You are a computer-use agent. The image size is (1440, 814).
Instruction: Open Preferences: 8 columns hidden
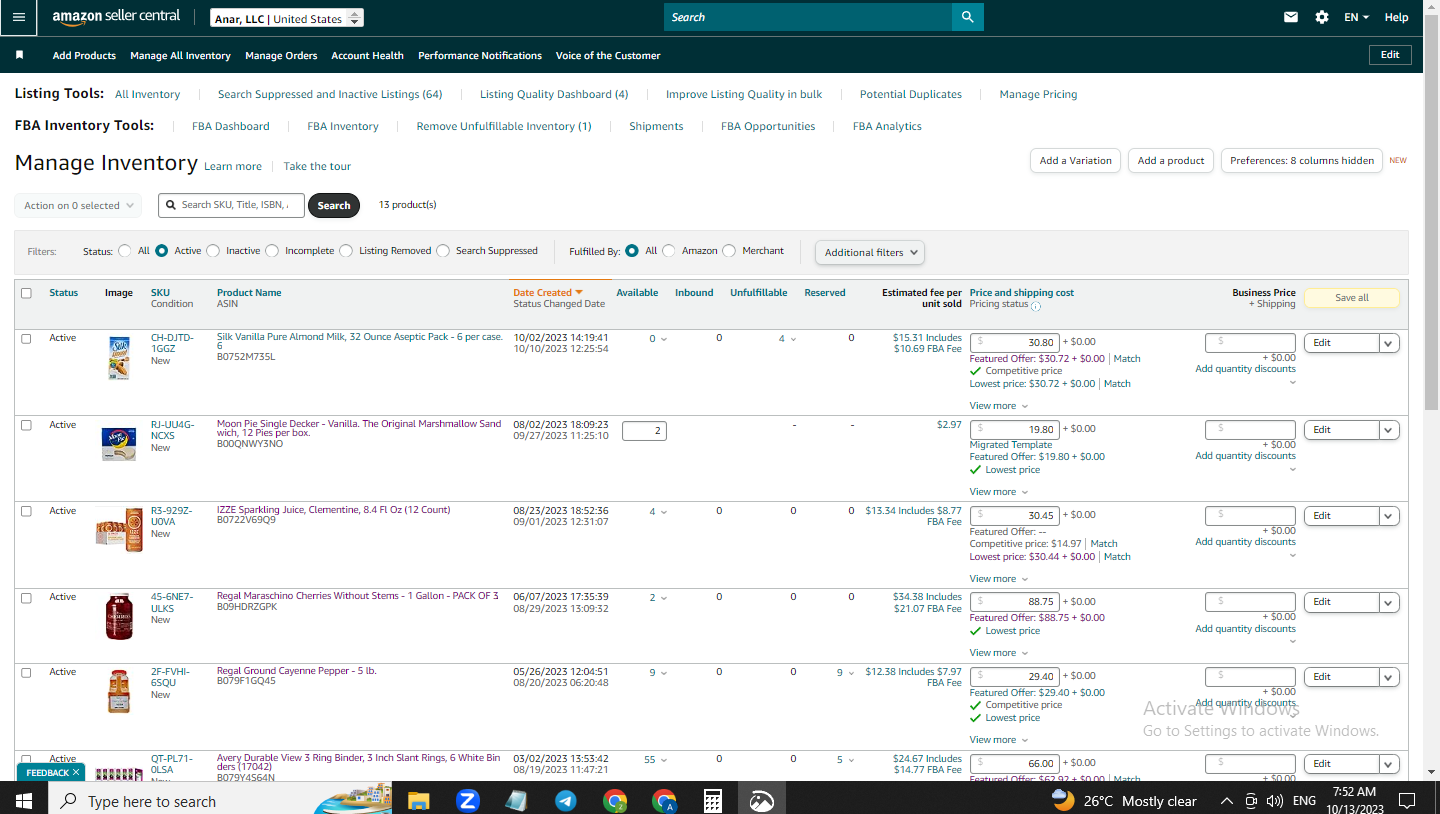tap(1302, 160)
